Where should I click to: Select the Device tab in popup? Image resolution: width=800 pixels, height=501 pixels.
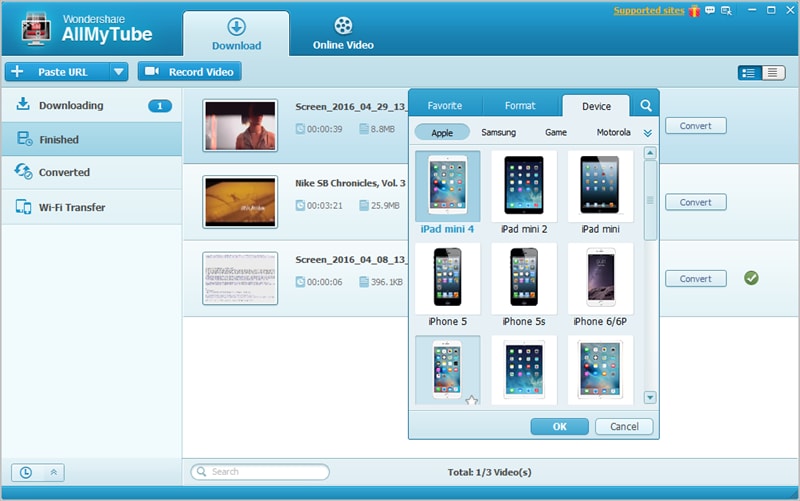(x=596, y=106)
